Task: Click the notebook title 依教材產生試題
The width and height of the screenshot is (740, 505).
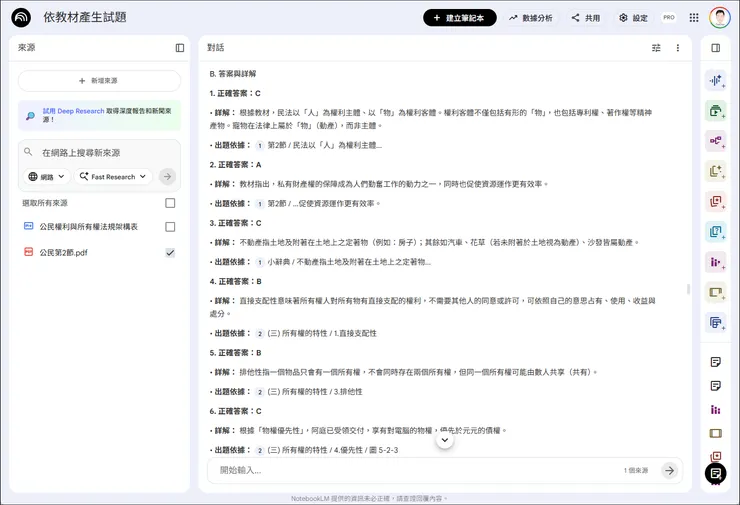Action: [x=85, y=17]
